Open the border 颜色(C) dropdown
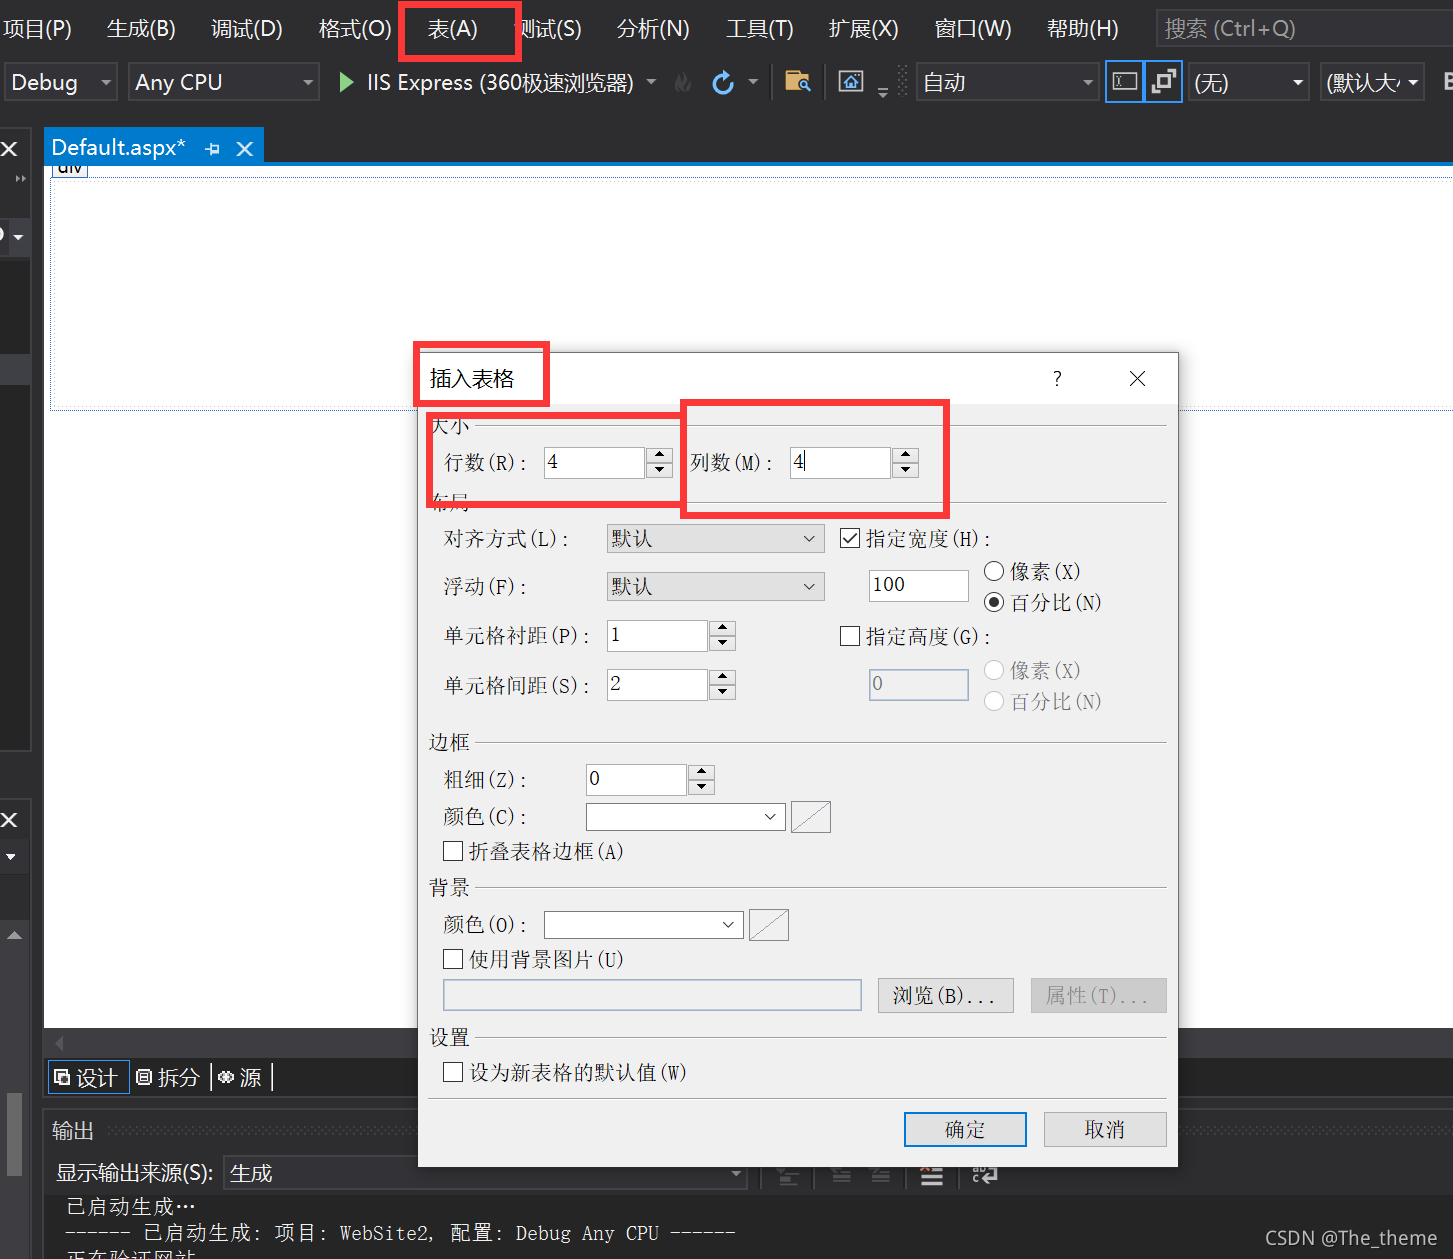Screen dimensions: 1453x1259 pos(685,817)
